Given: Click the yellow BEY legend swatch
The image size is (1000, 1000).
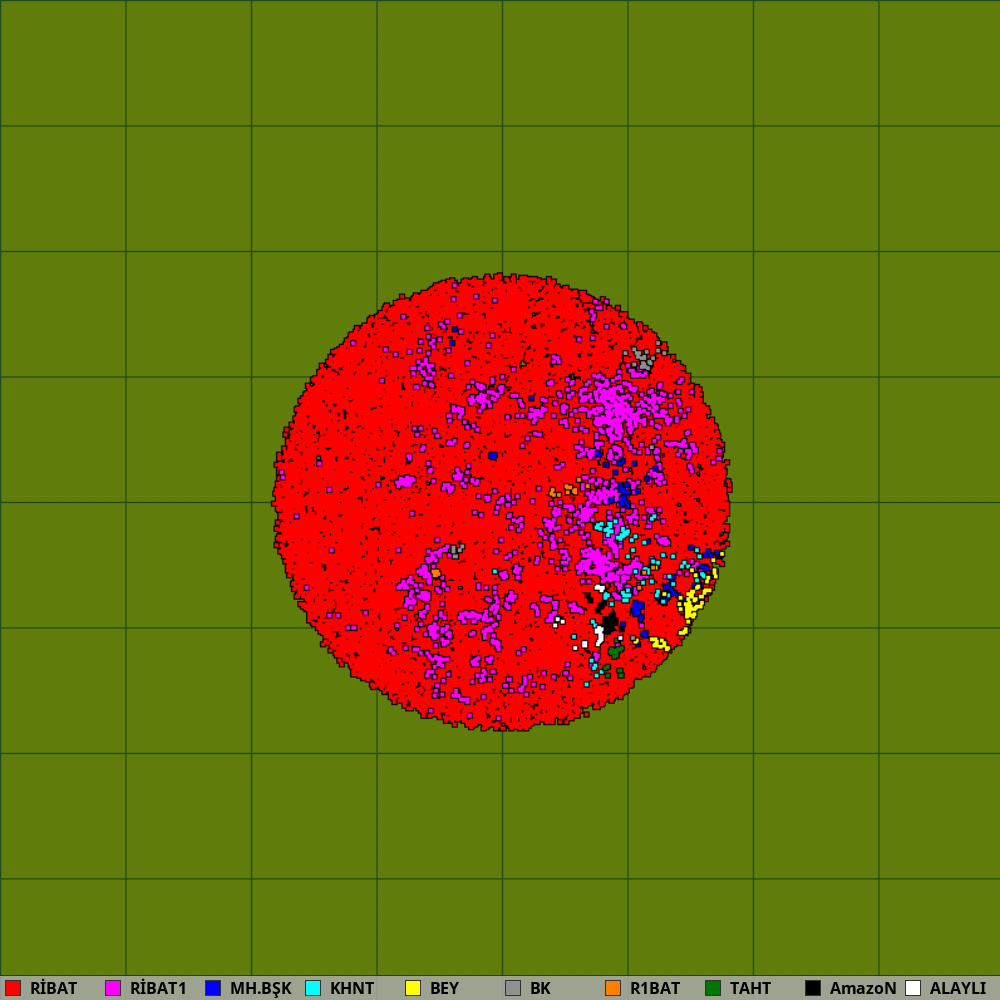Looking at the screenshot, I should 413,988.
